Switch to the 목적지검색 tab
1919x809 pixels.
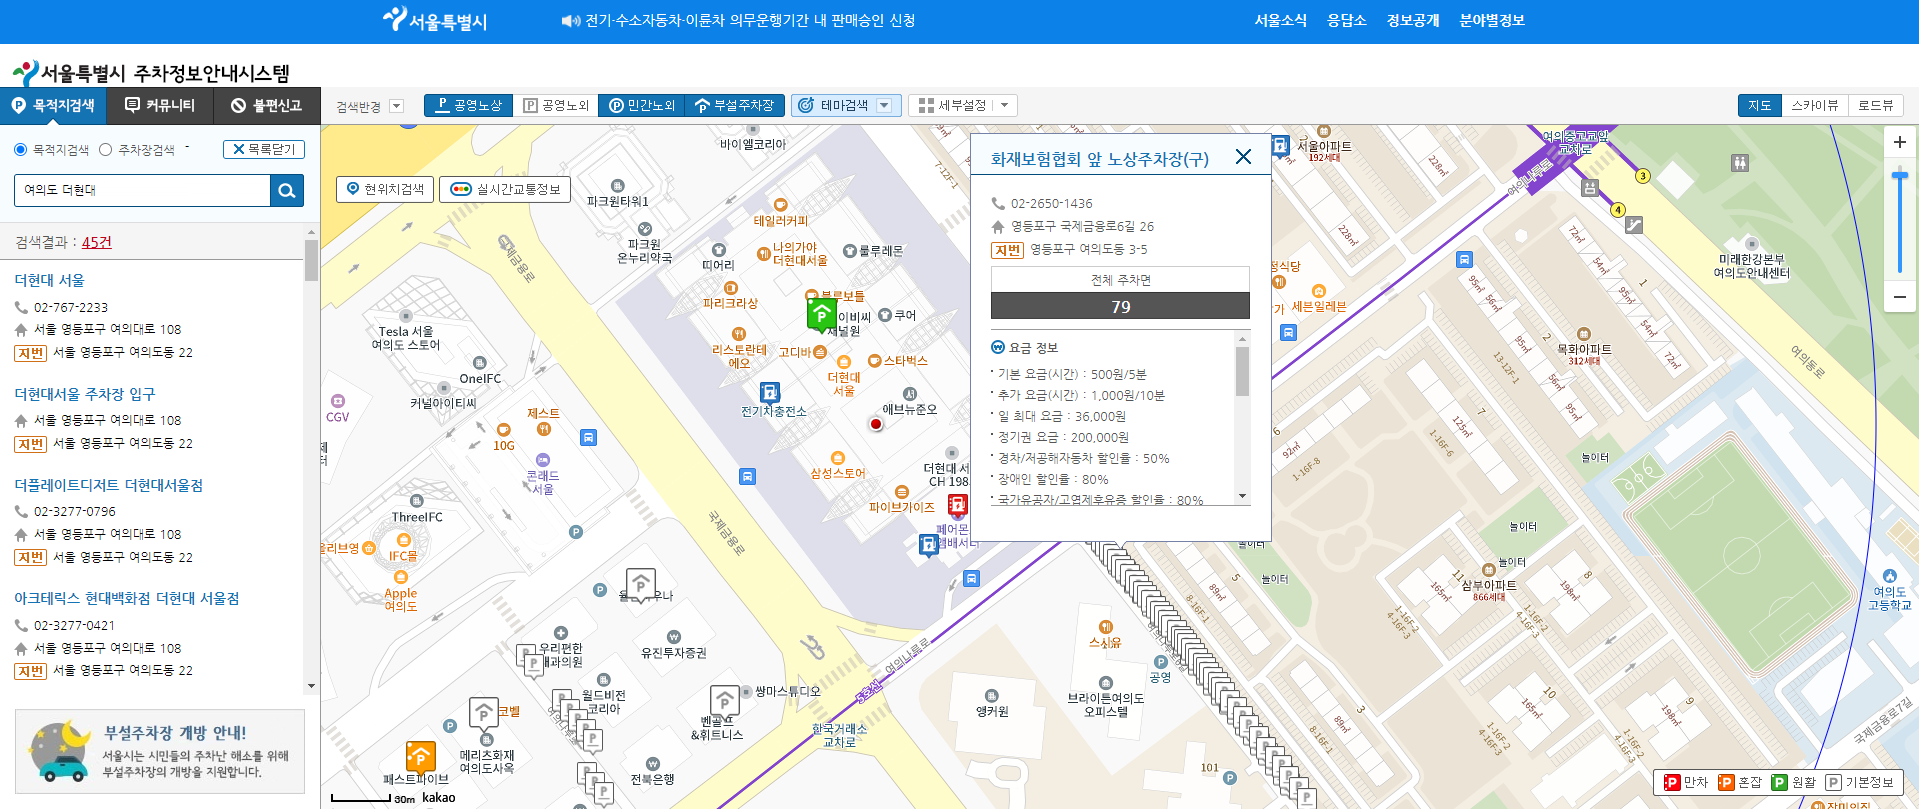point(53,105)
